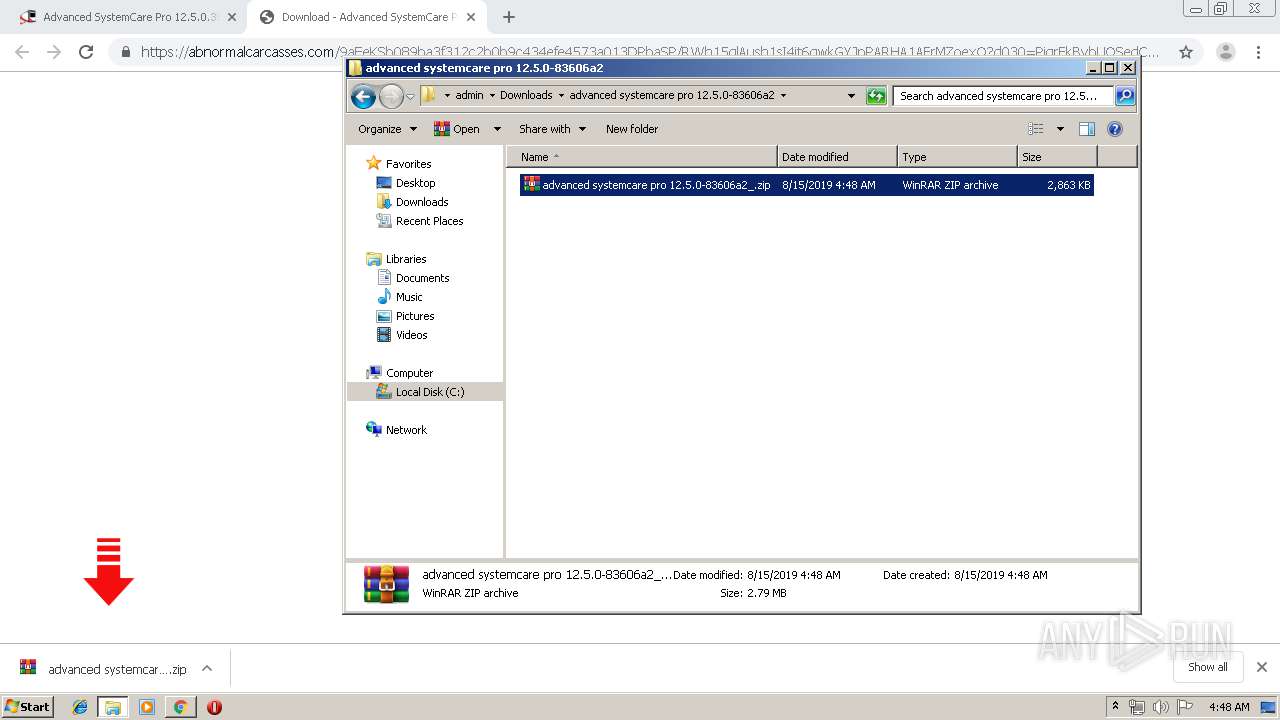Navigate to admin in the breadcrumb
The height and width of the screenshot is (720, 1280).
coord(469,96)
